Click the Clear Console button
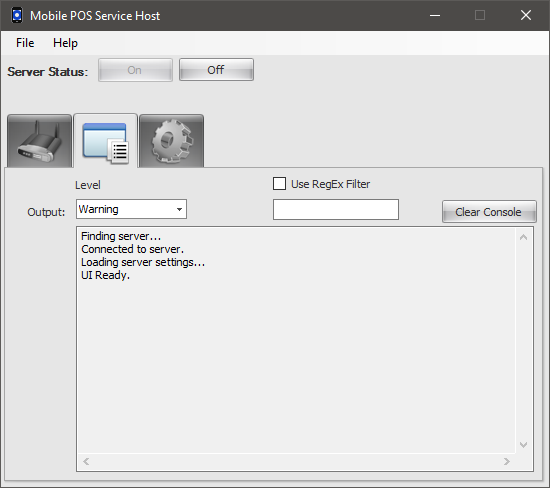Screen dimensions: 550x488 click(489, 212)
